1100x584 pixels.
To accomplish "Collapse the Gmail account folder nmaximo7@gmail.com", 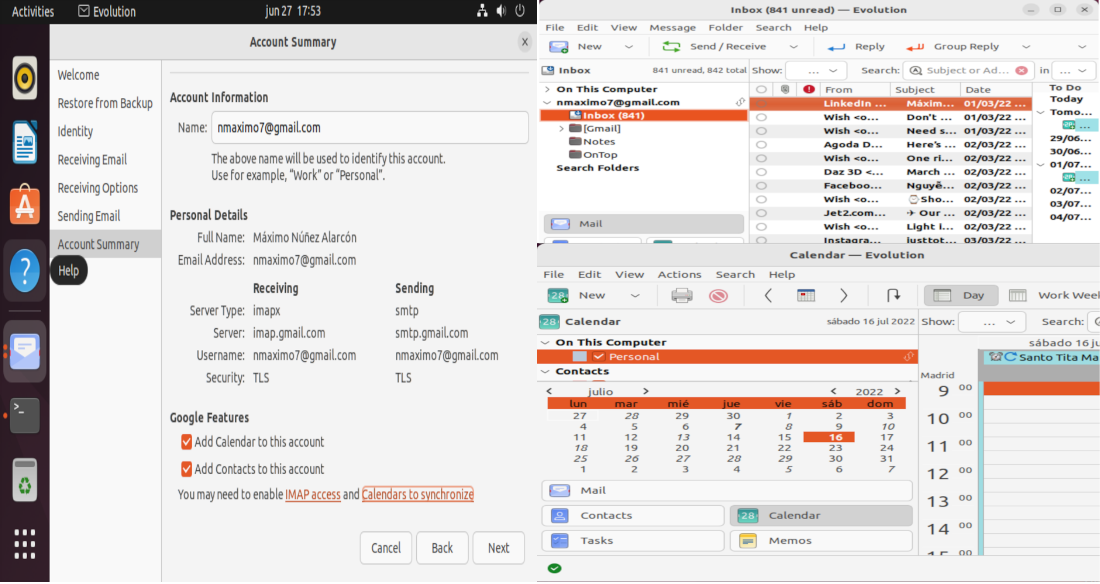I will tap(548, 101).
